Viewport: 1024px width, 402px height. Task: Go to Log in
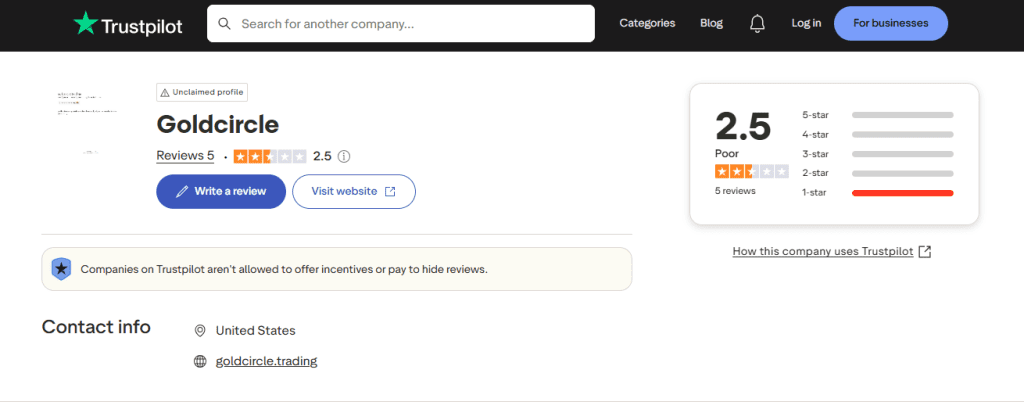pyautogui.click(x=807, y=23)
